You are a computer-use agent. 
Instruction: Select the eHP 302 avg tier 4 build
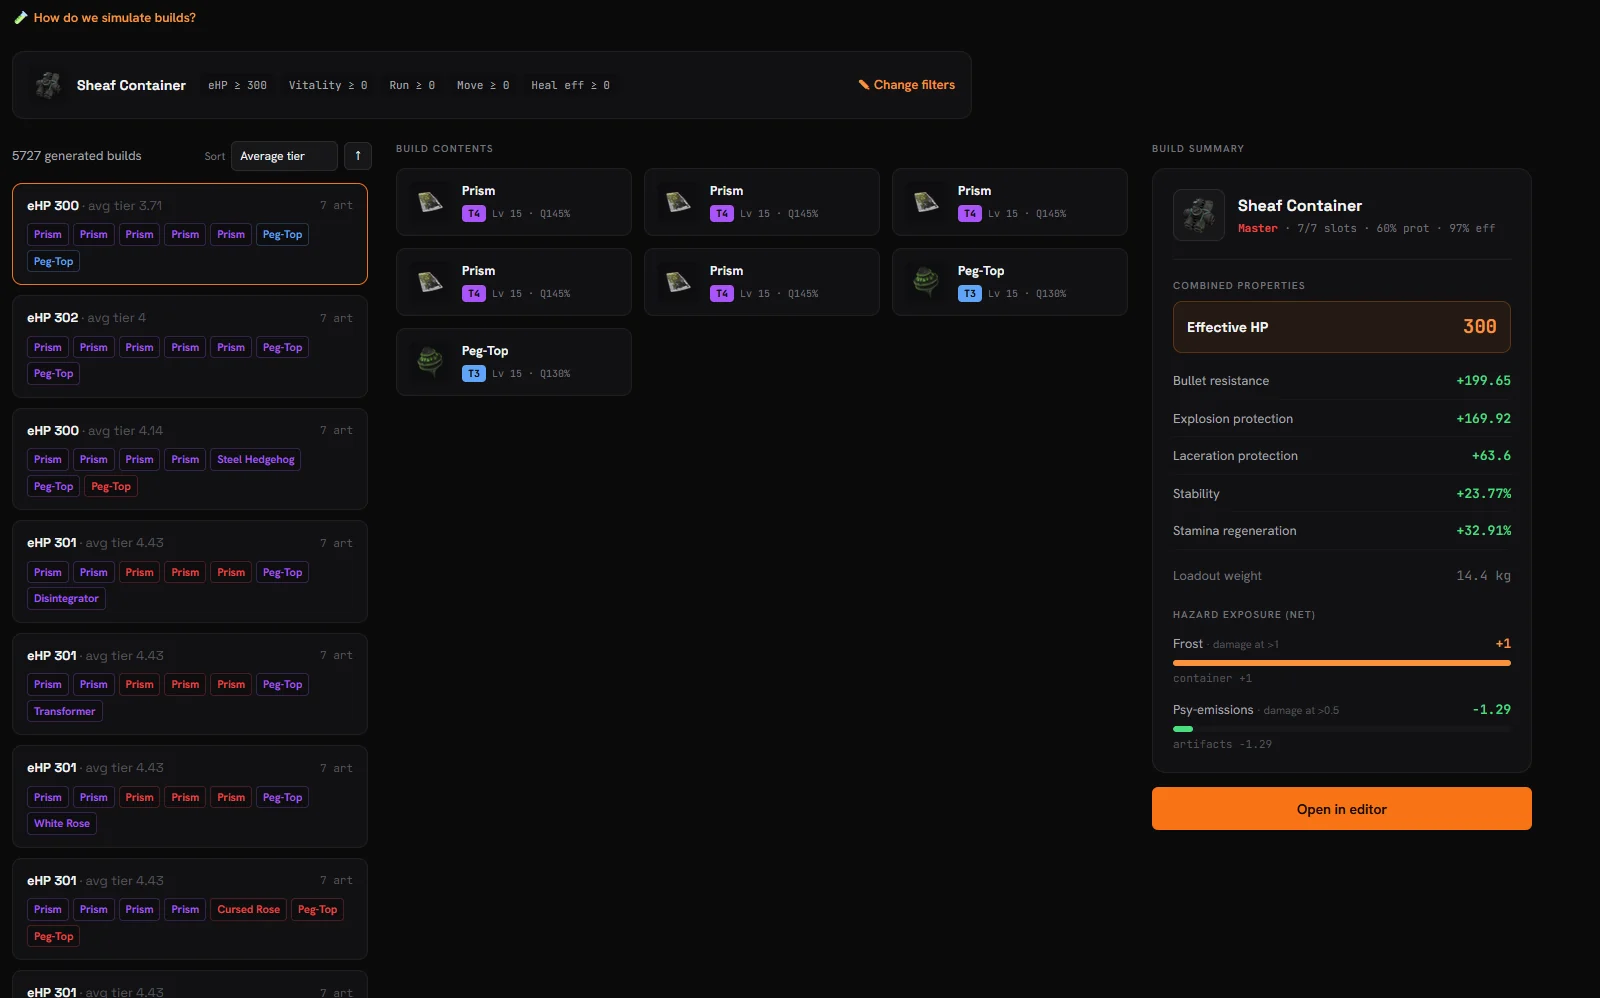tap(190, 346)
